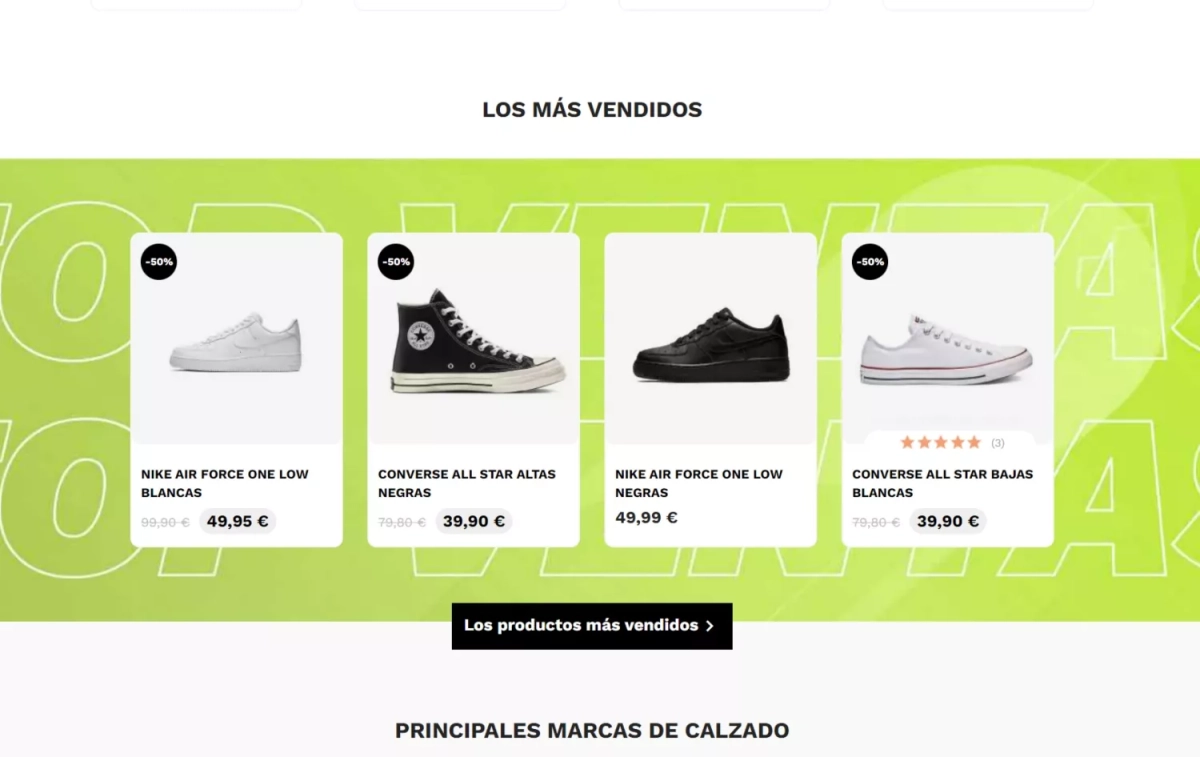Click the crossed-out 99,90 € original price
Screen dimensions: 1200x757
(x=165, y=522)
